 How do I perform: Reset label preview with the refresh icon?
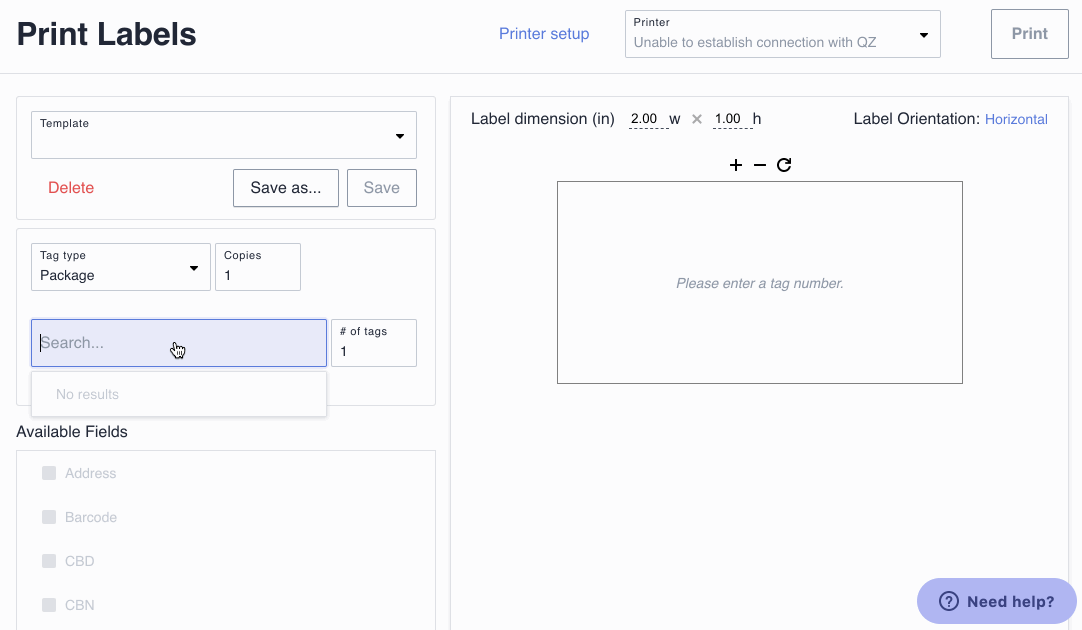(x=784, y=165)
